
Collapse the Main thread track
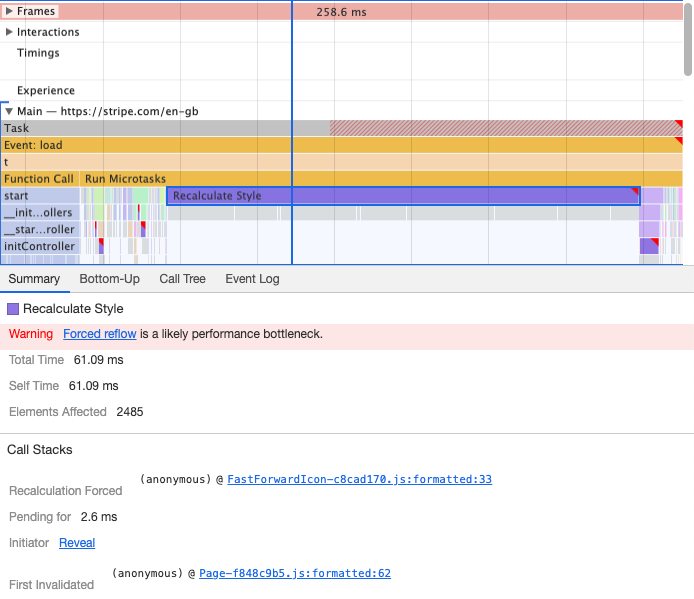click(x=9, y=111)
